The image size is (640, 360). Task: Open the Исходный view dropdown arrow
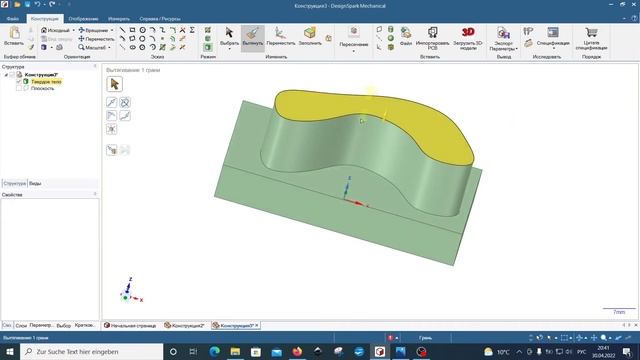(x=73, y=30)
